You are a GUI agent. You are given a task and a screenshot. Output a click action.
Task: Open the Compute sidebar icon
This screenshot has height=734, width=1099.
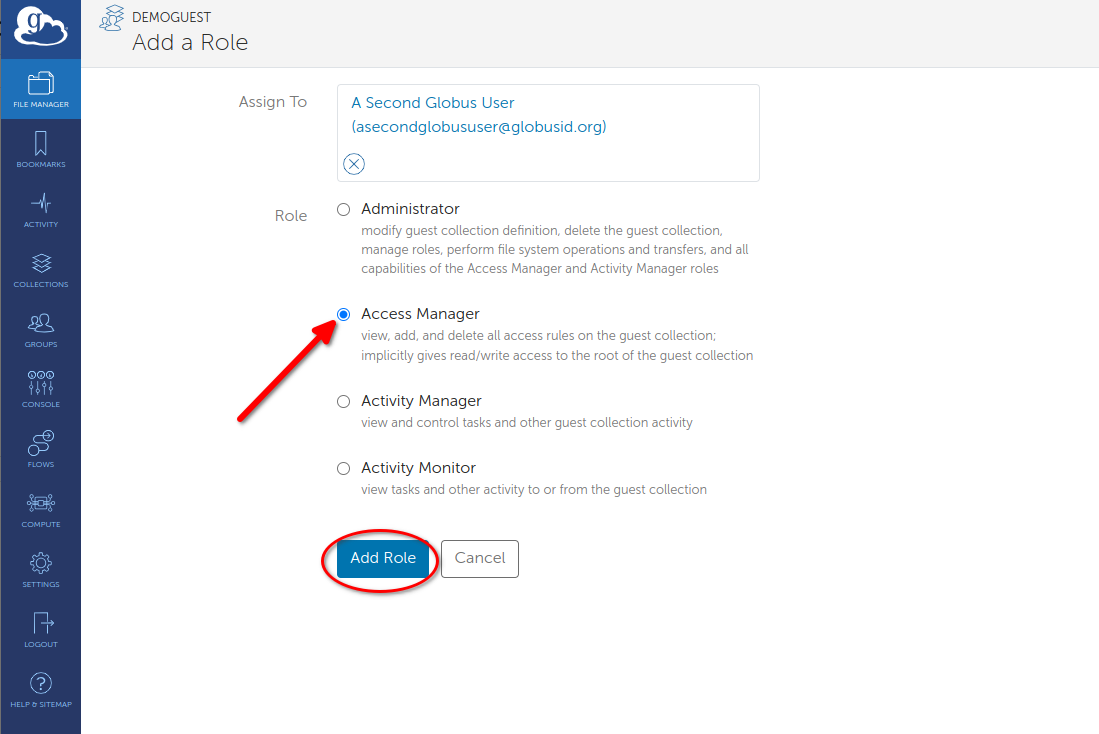point(41,509)
